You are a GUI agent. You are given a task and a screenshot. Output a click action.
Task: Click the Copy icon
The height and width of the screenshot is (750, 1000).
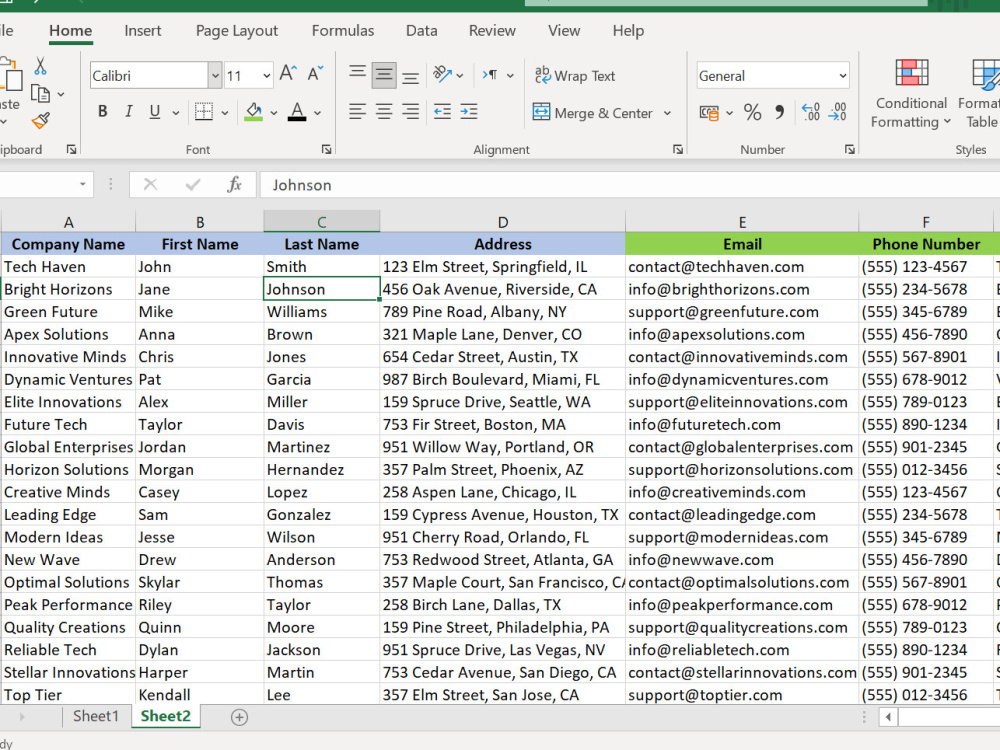point(40,94)
